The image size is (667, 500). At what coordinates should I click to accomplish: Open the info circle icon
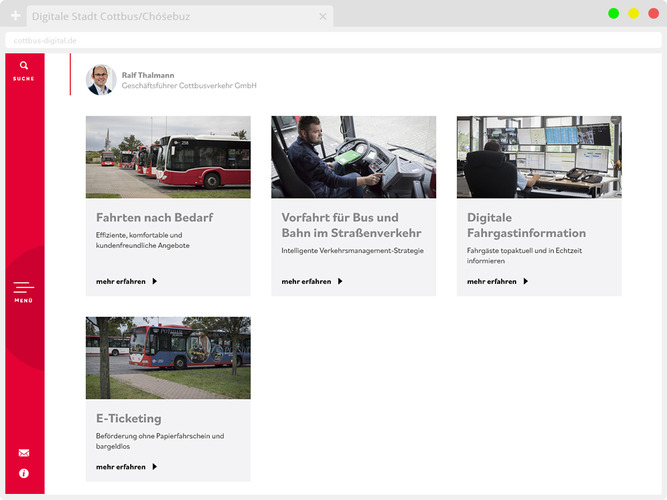pos(24,473)
